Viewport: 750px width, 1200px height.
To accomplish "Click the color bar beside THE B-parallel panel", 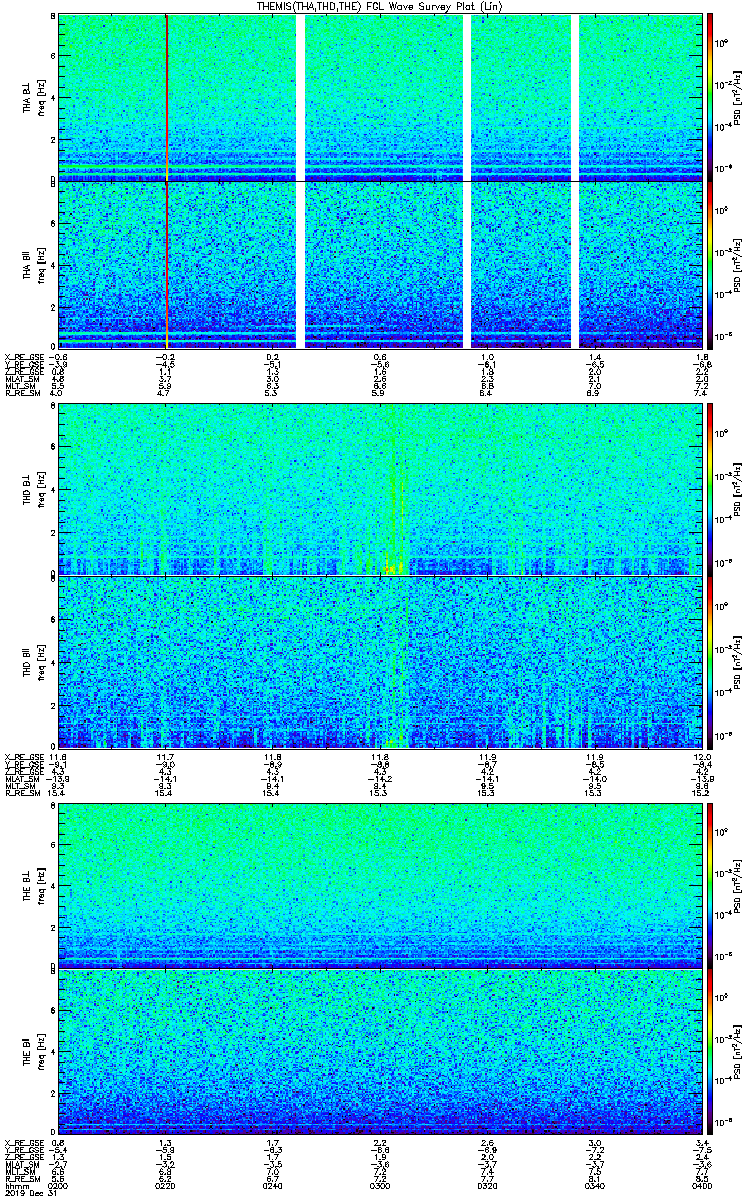I will point(710,1053).
